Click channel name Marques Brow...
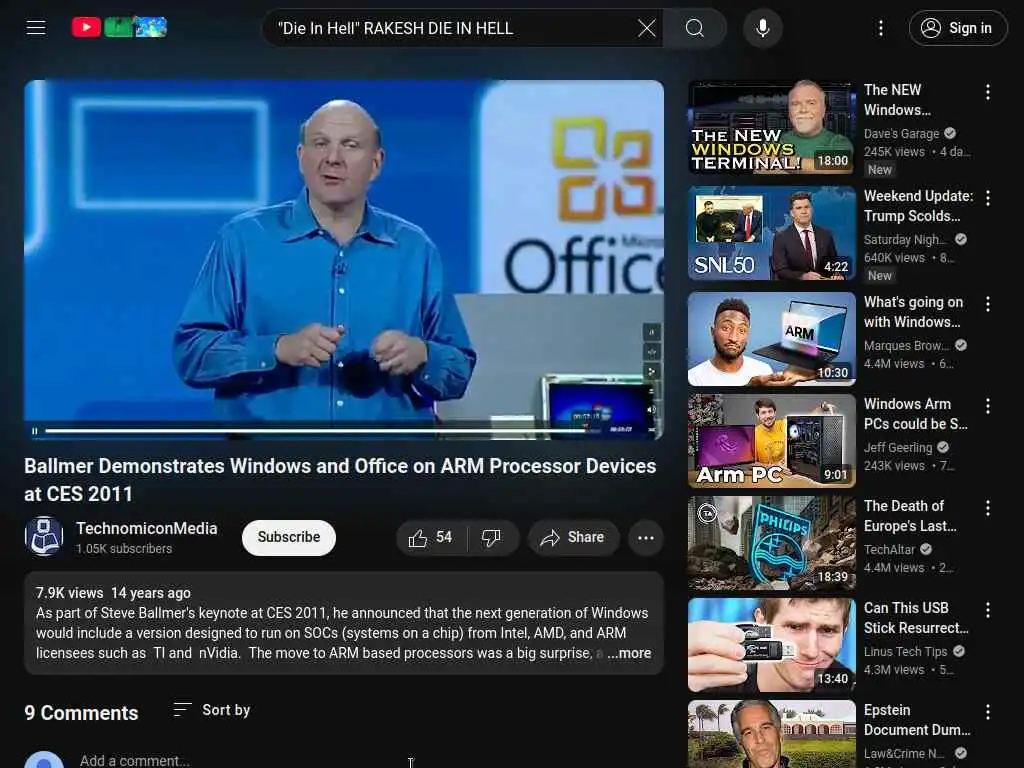1024x768 pixels. pyautogui.click(x=906, y=345)
